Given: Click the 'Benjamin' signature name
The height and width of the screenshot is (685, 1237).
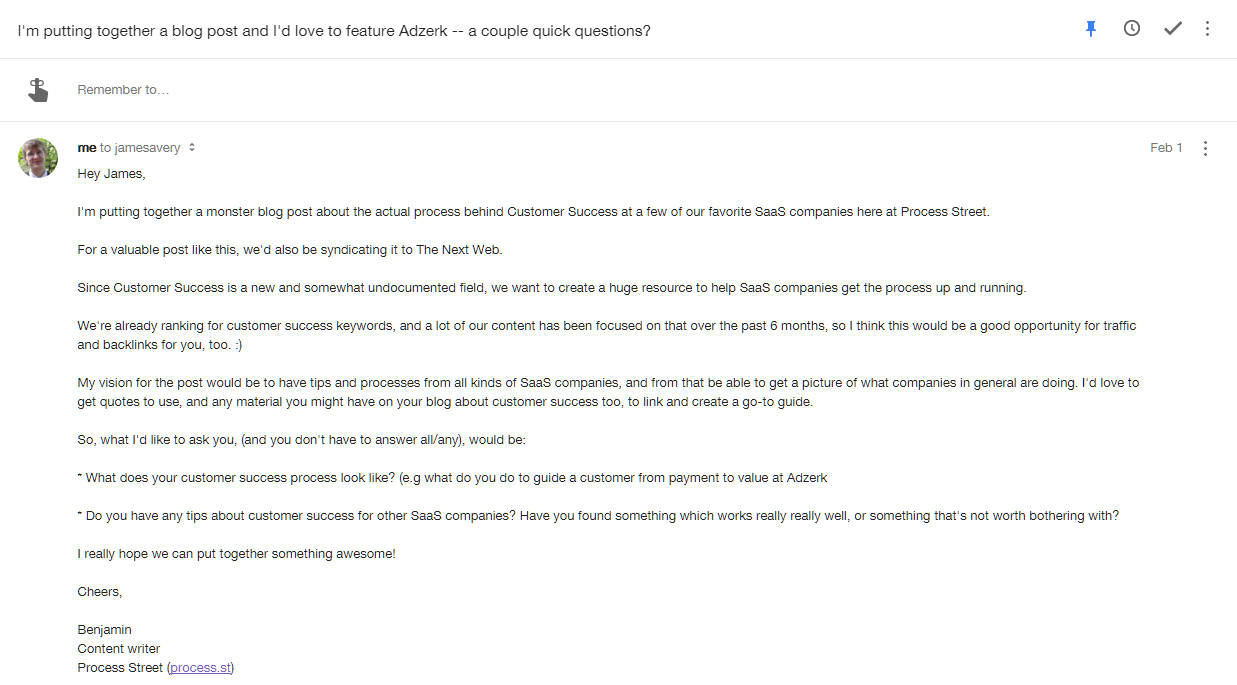Looking at the screenshot, I should pos(105,630).
